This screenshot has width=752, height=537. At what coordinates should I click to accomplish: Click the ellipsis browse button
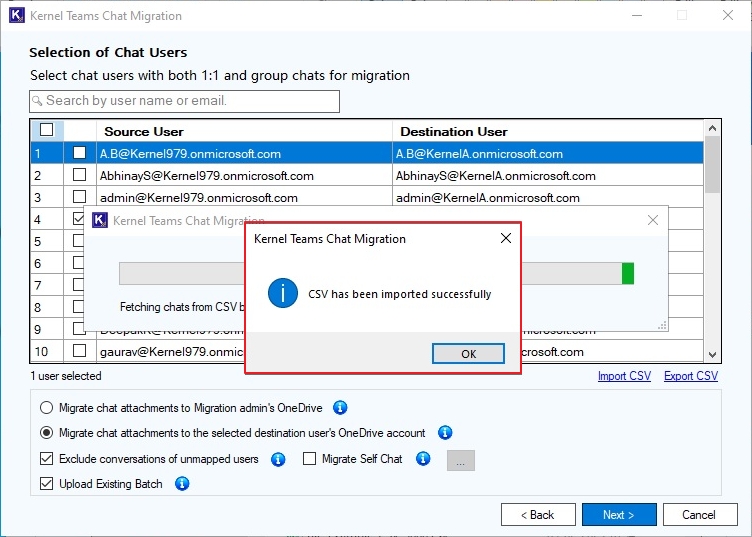(461, 460)
